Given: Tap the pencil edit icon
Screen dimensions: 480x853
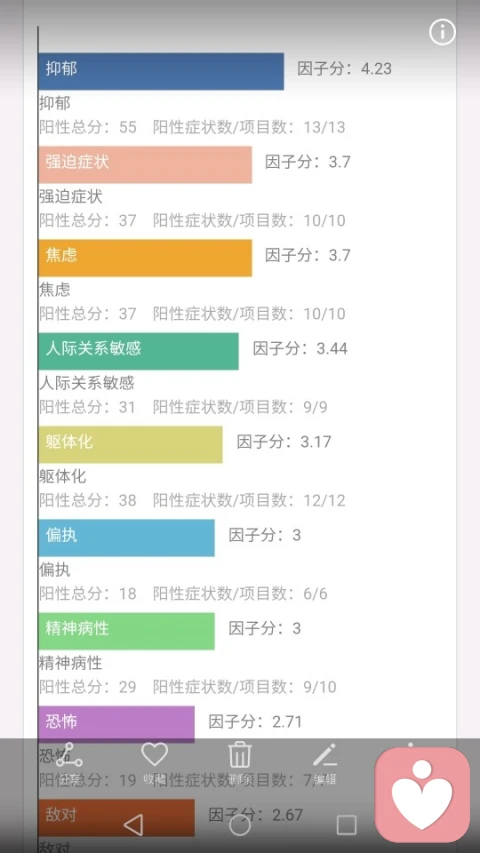Looking at the screenshot, I should (x=325, y=755).
